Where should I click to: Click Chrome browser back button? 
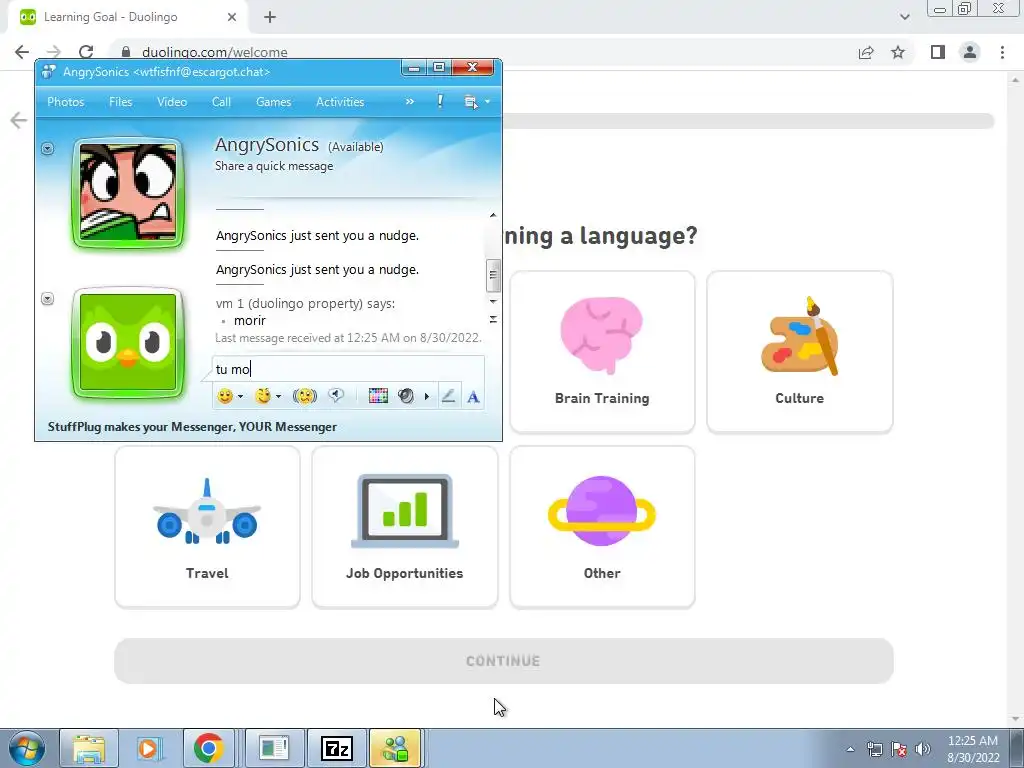point(22,52)
